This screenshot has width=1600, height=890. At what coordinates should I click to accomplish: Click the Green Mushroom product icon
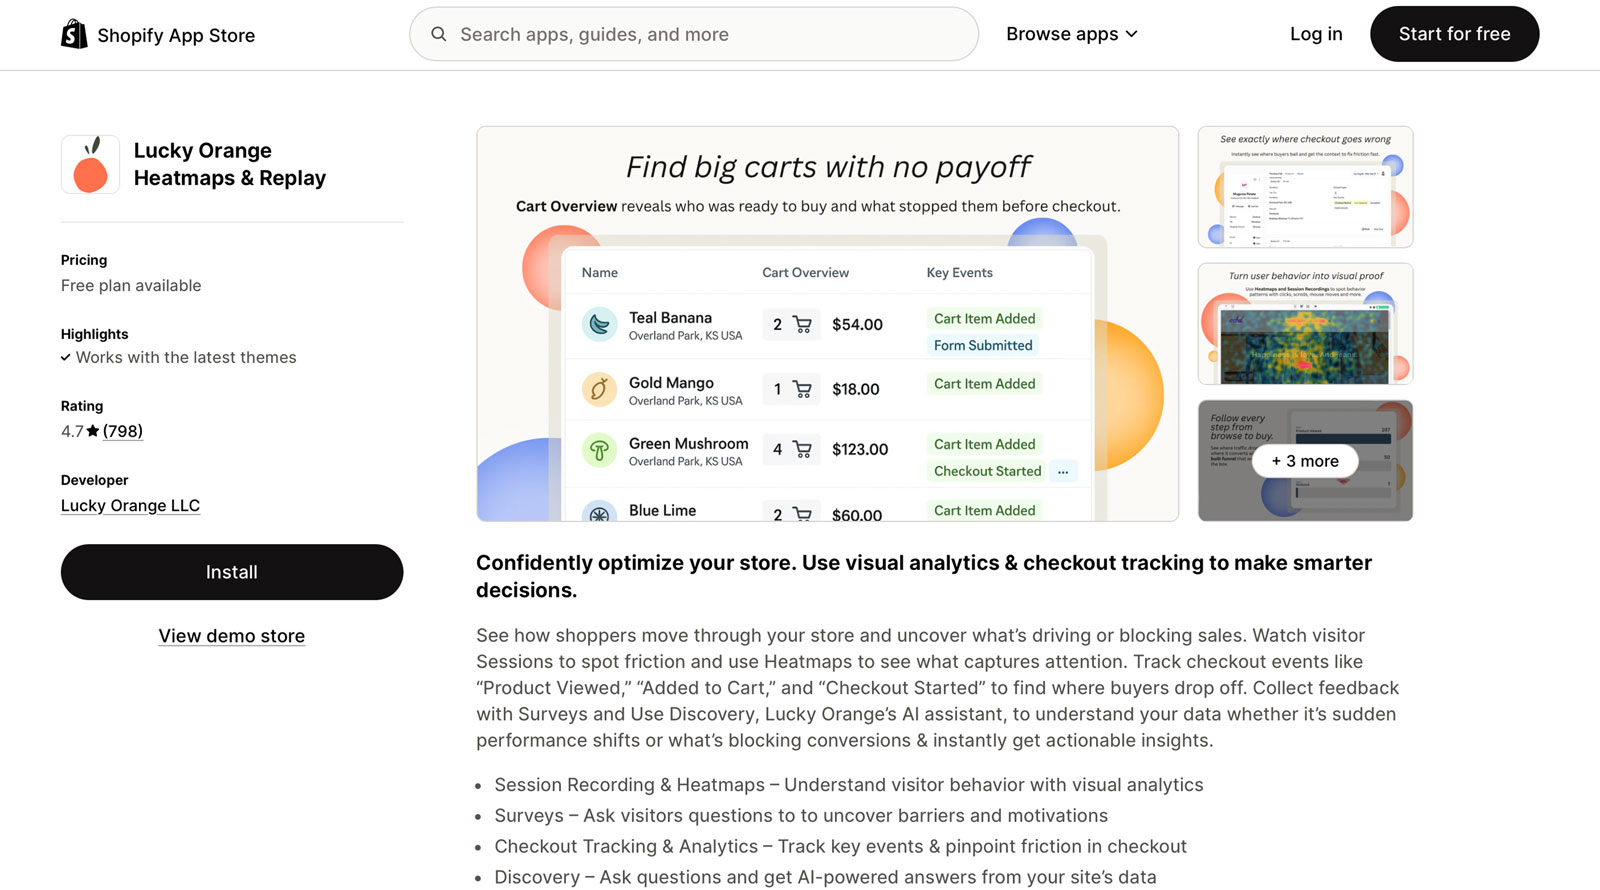[x=598, y=450]
